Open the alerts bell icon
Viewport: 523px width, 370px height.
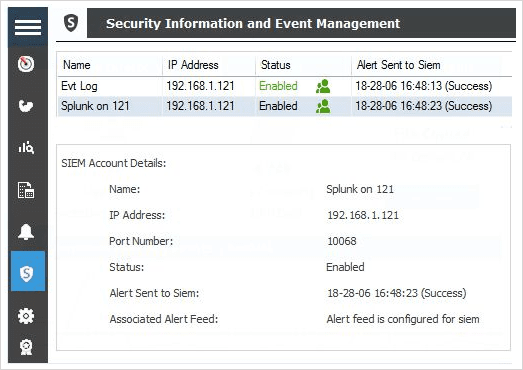click(26, 232)
